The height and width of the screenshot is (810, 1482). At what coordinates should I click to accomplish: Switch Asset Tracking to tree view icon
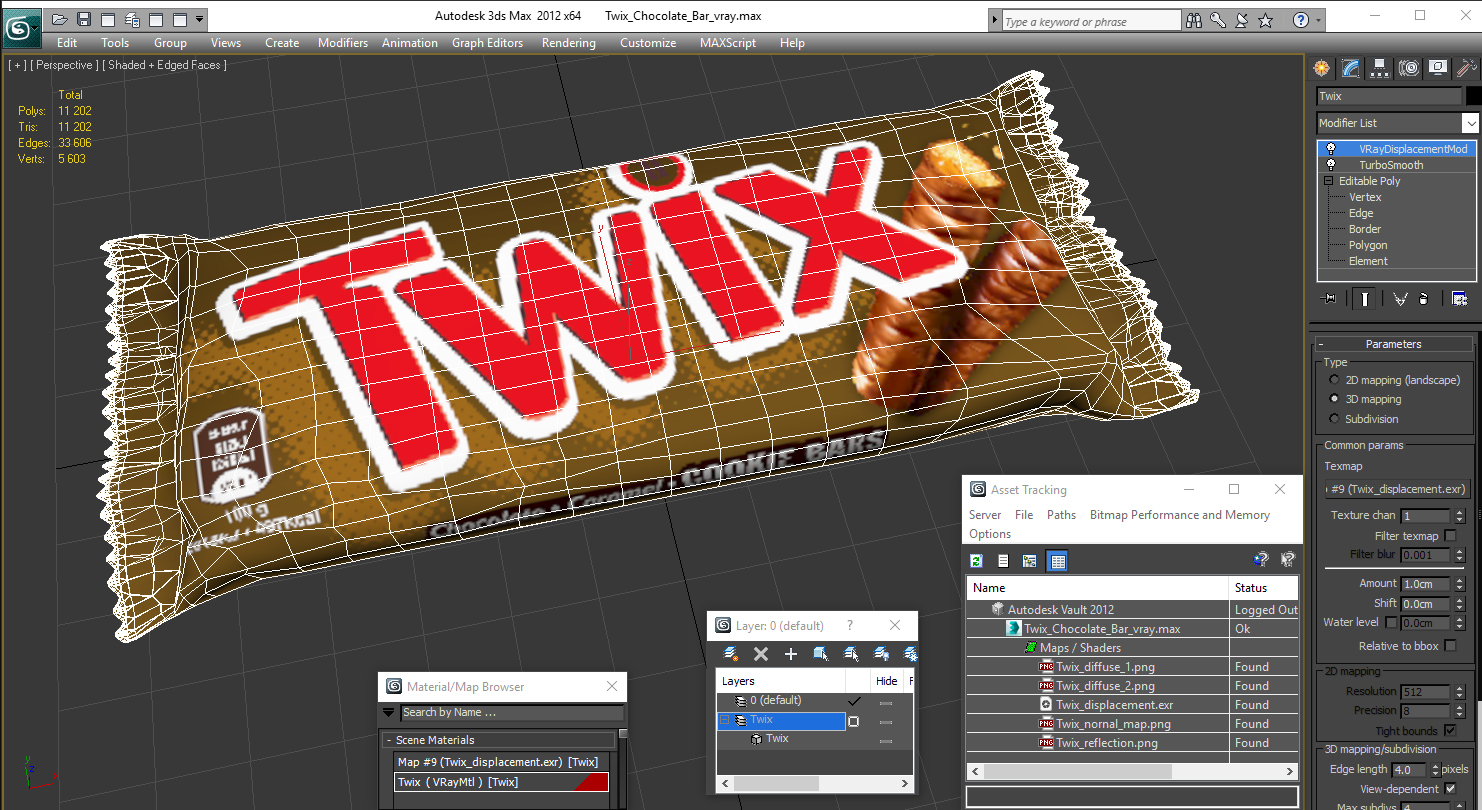[x=1029, y=561]
